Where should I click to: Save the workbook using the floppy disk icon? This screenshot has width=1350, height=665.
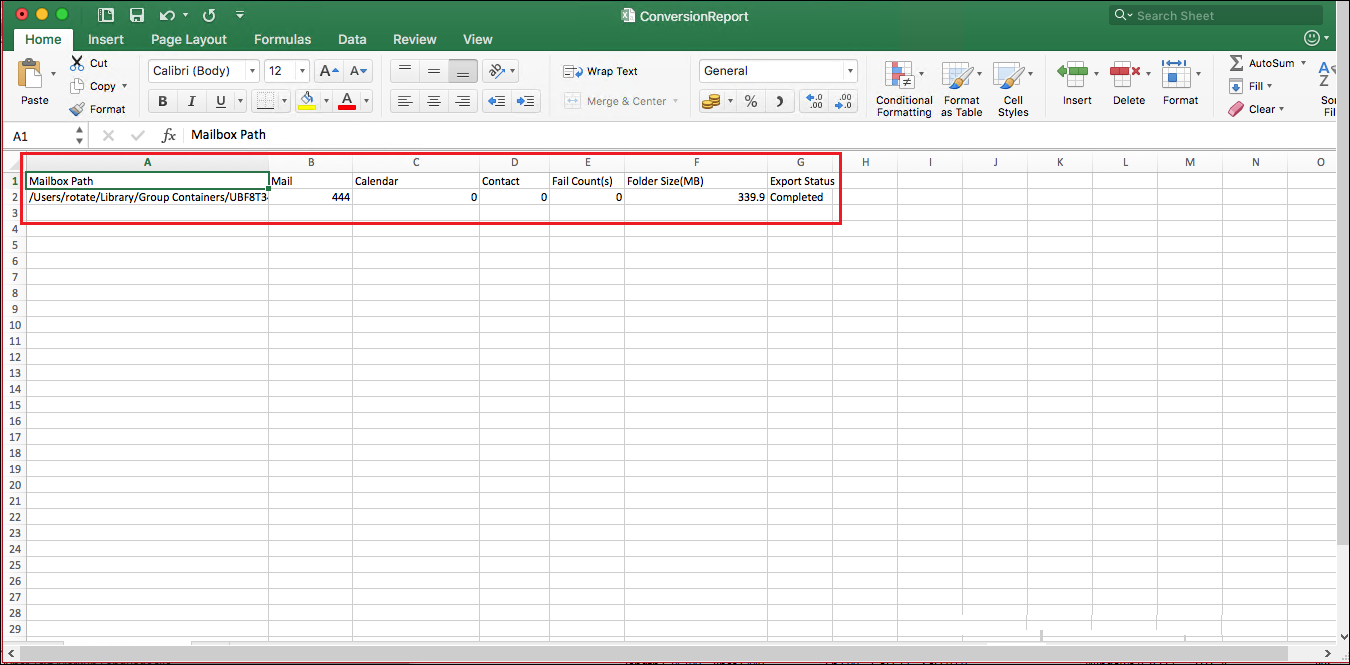click(x=137, y=16)
